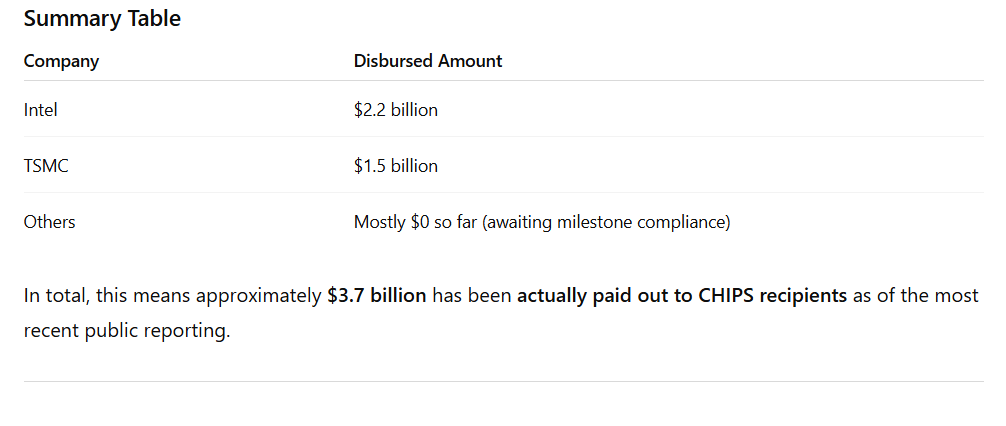
Task: Click the bold "$3.7 billion" total
Action: tap(377, 296)
